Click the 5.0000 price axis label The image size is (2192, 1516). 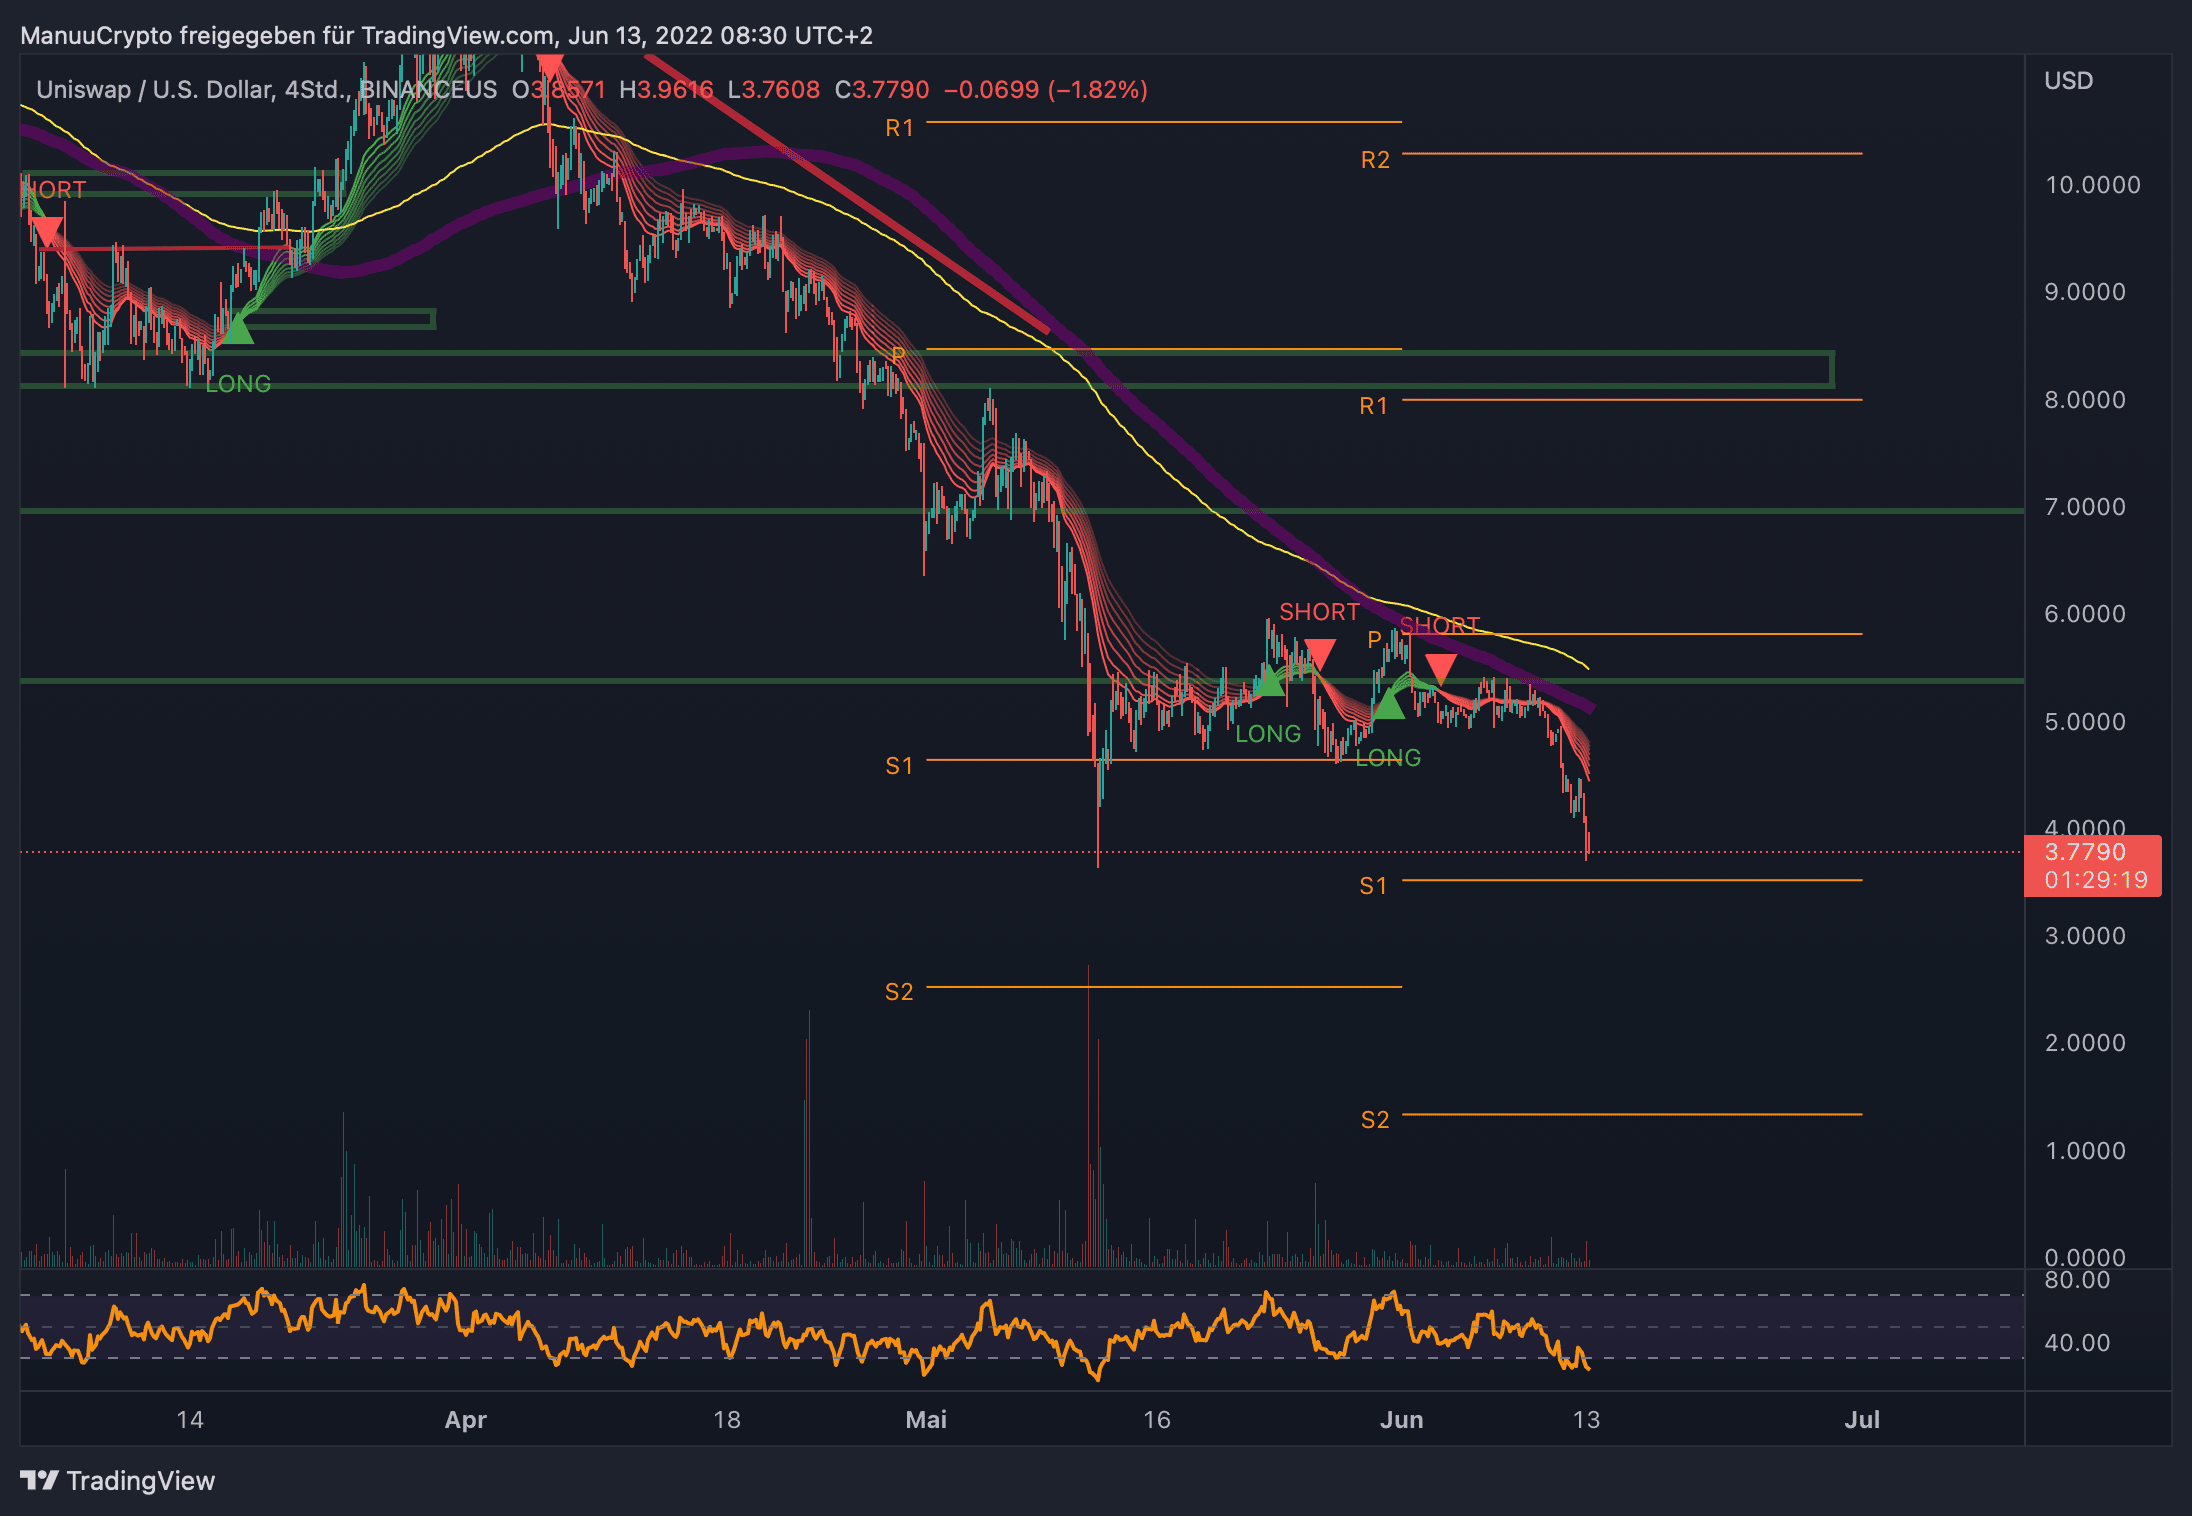2085,722
